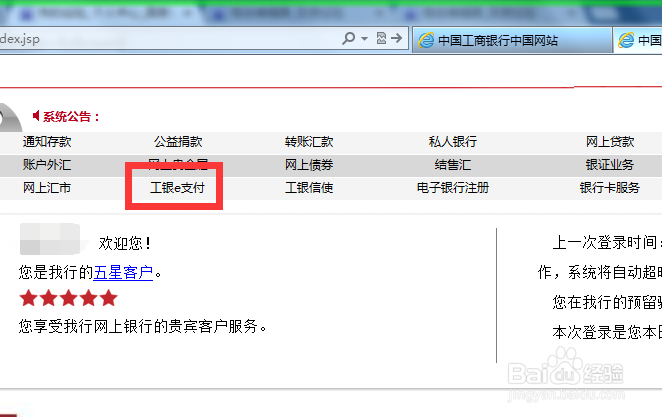662x417 pixels.
Task: Open the 网上贷款 menu item
Action: coord(610,142)
